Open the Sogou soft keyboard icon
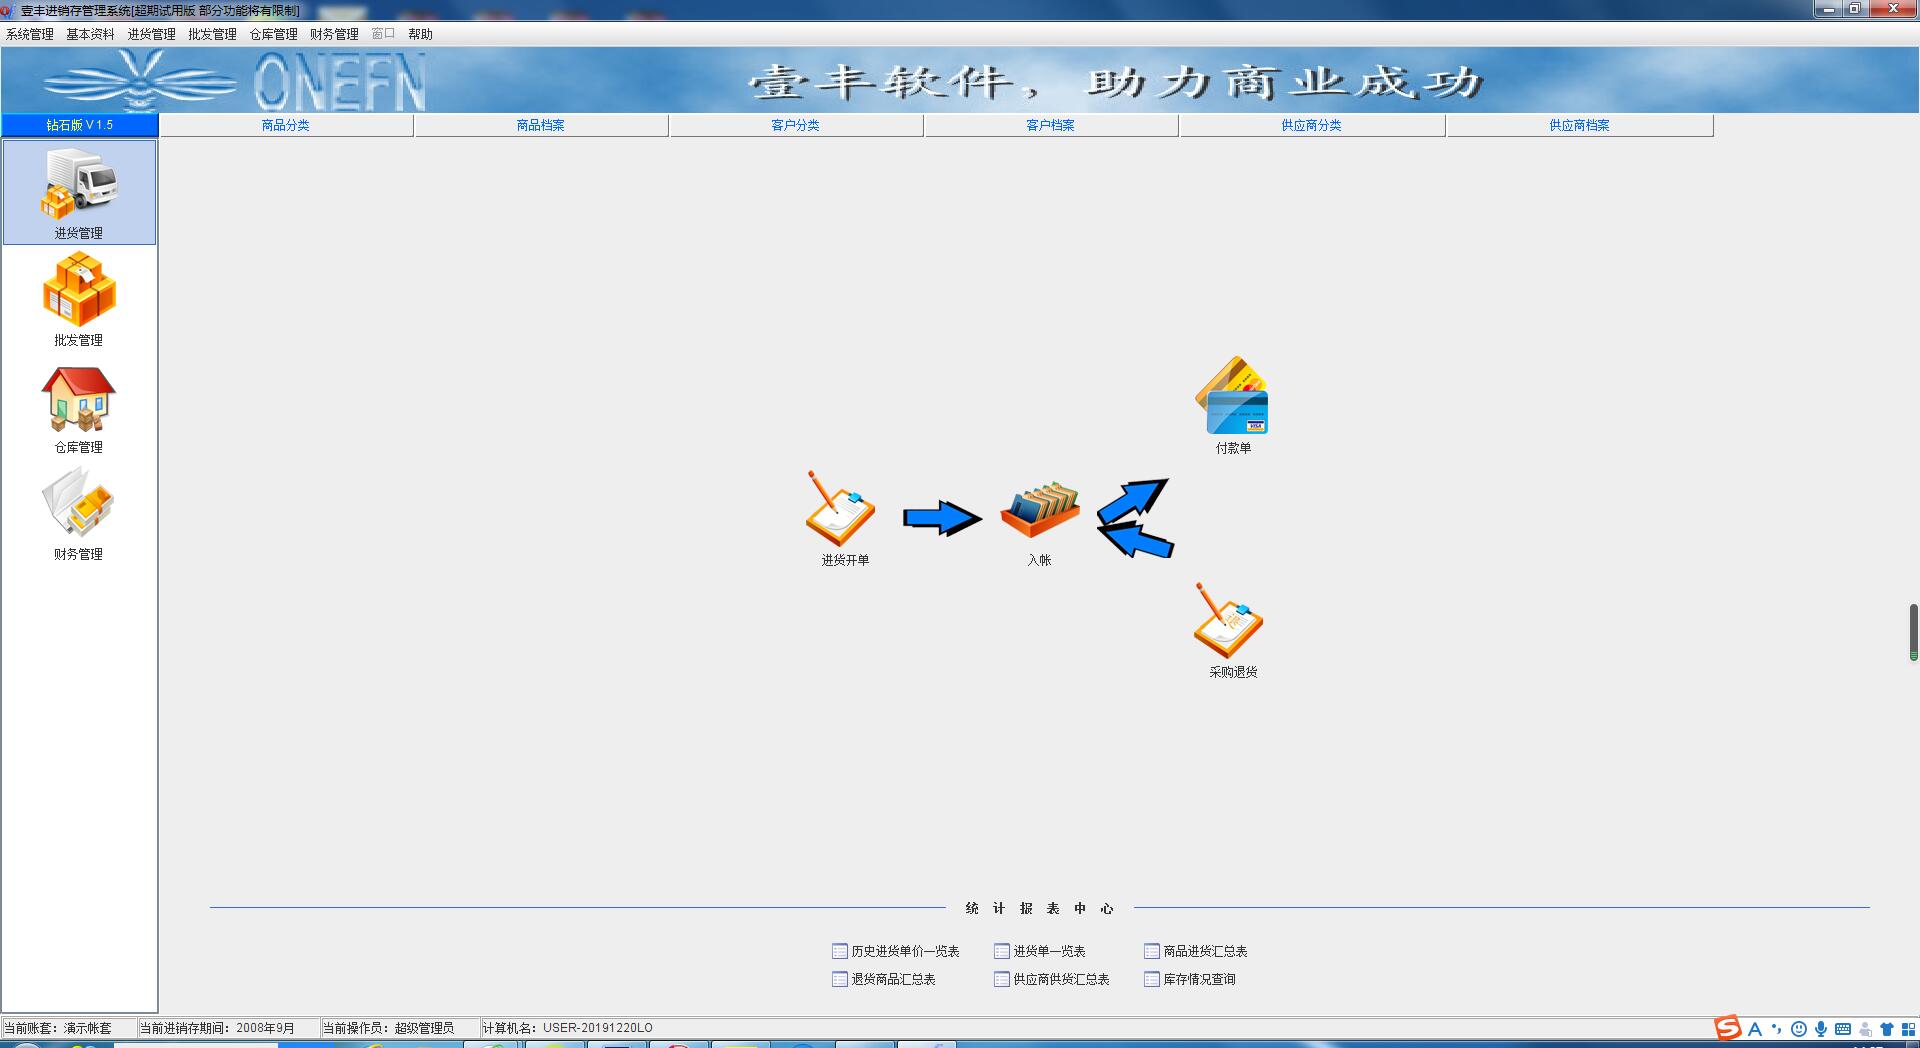This screenshot has width=1920, height=1048. 1843,1028
